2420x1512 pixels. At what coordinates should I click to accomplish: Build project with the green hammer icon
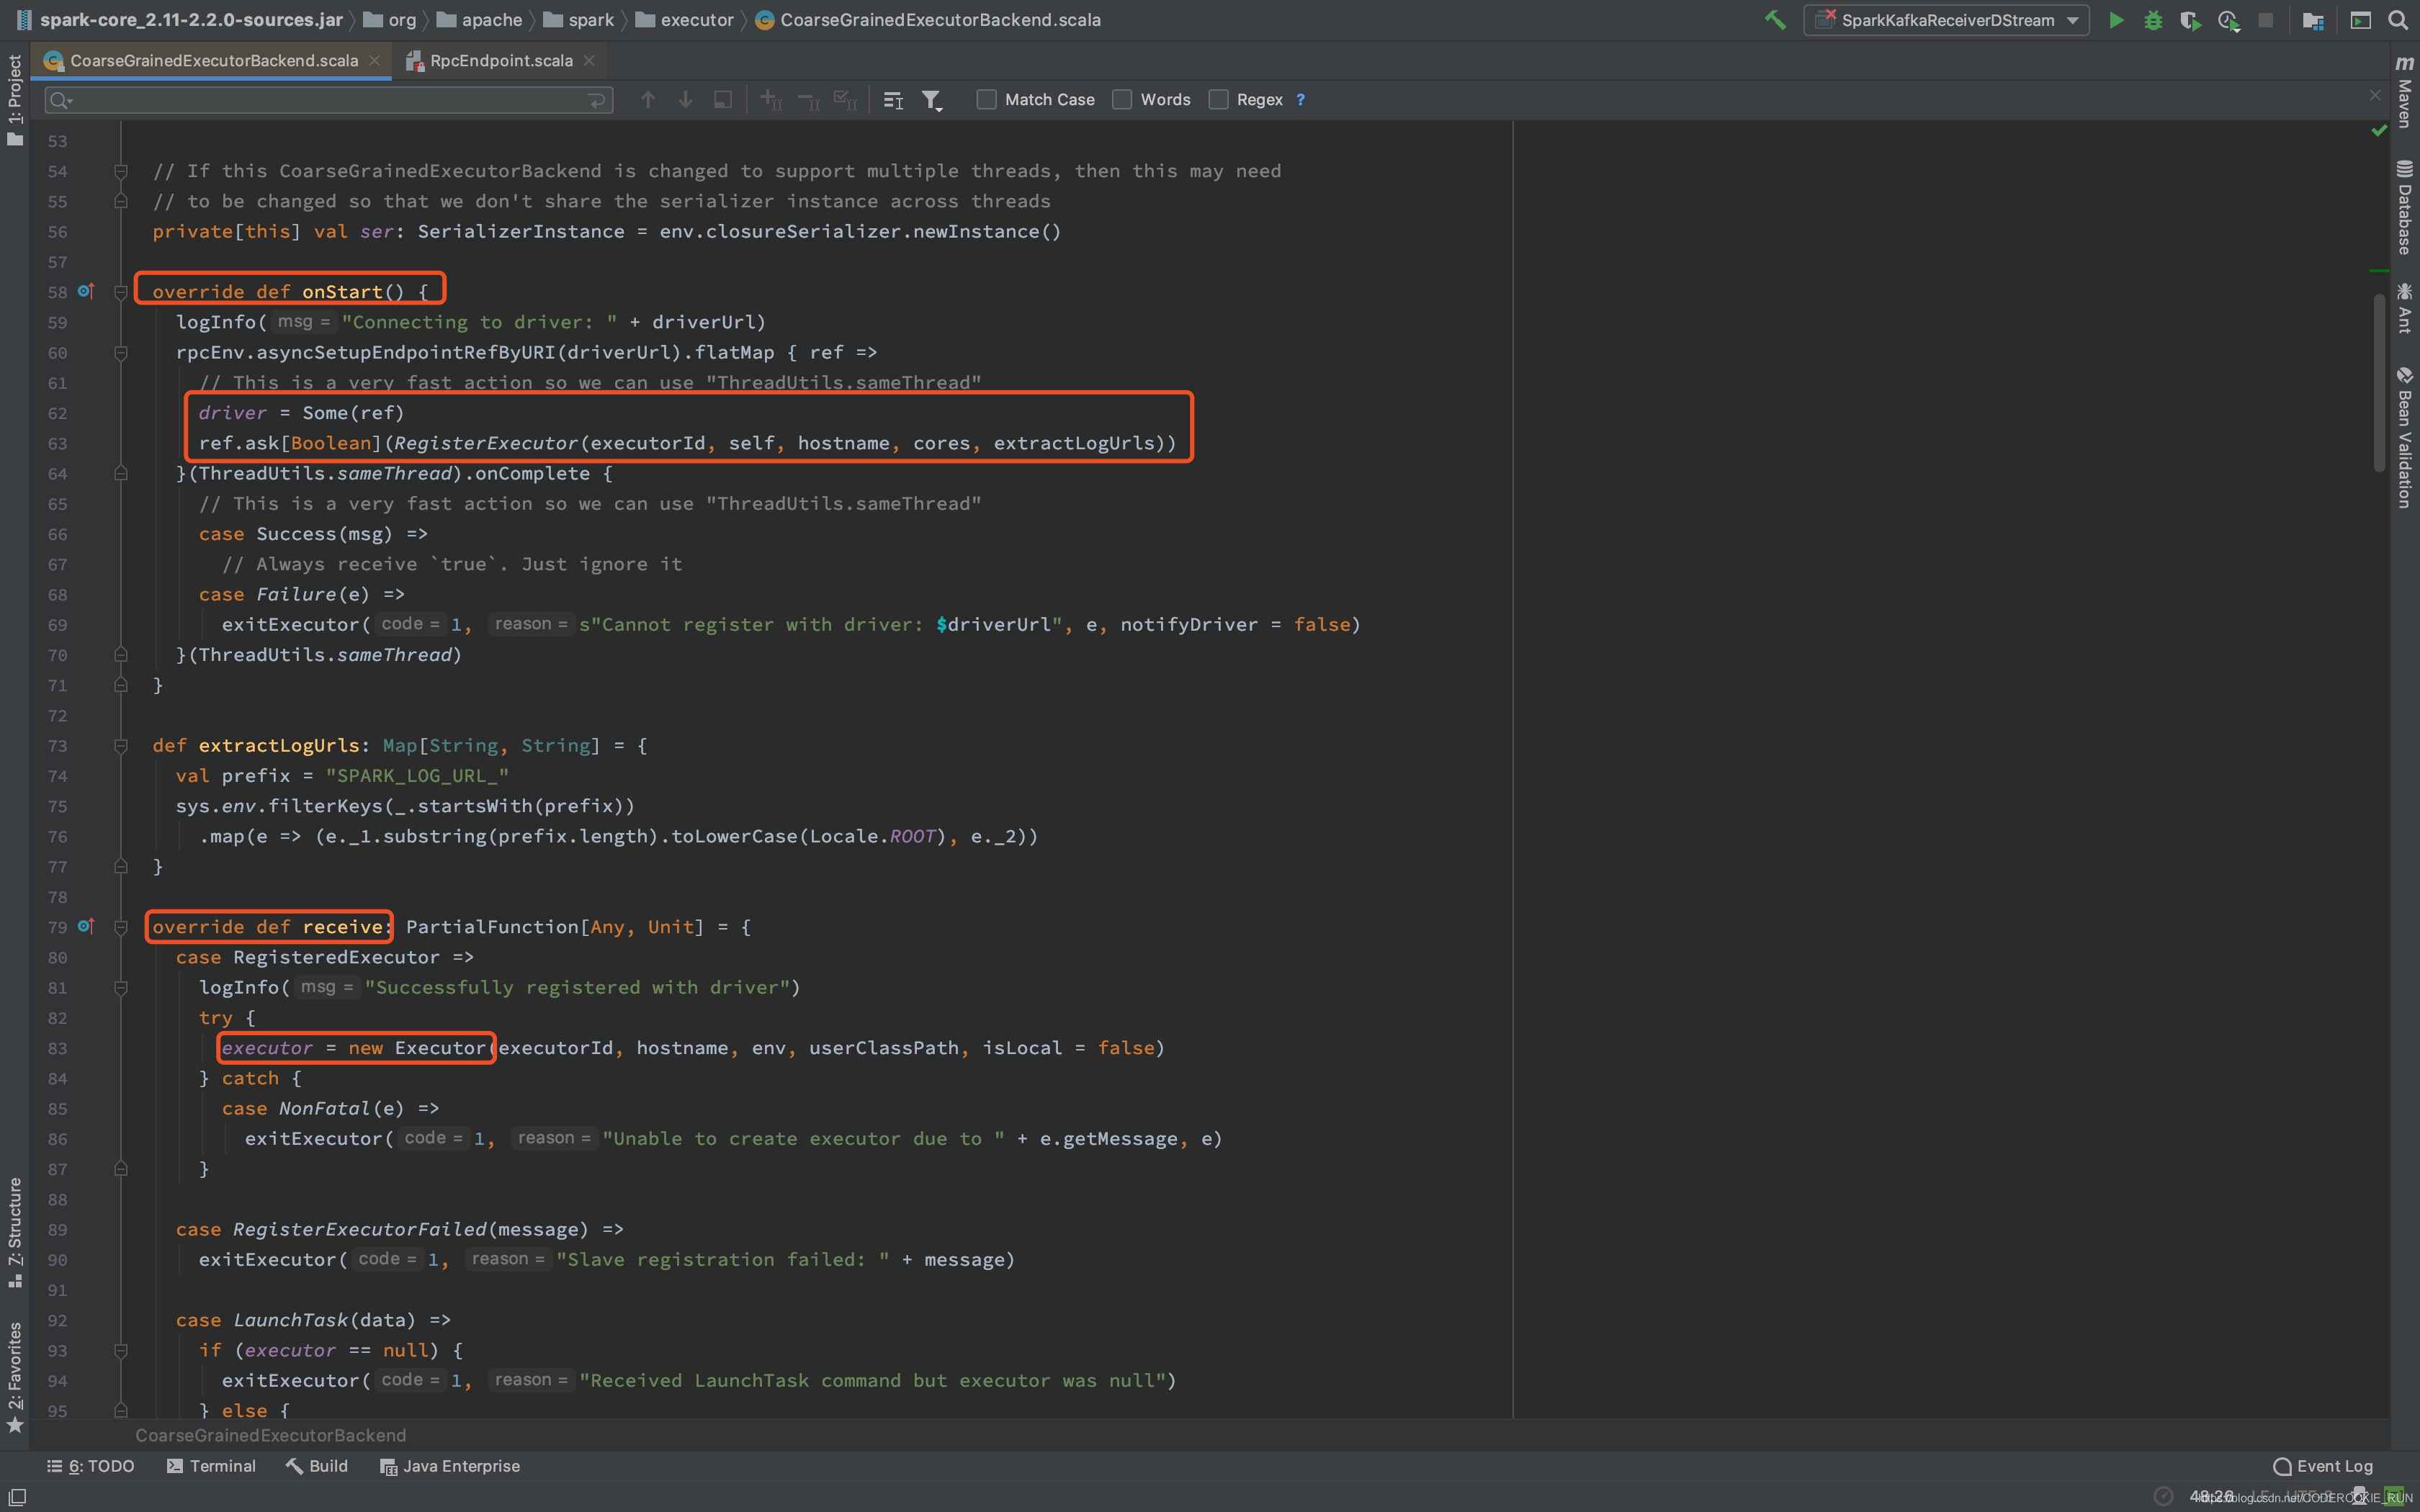(x=1775, y=20)
